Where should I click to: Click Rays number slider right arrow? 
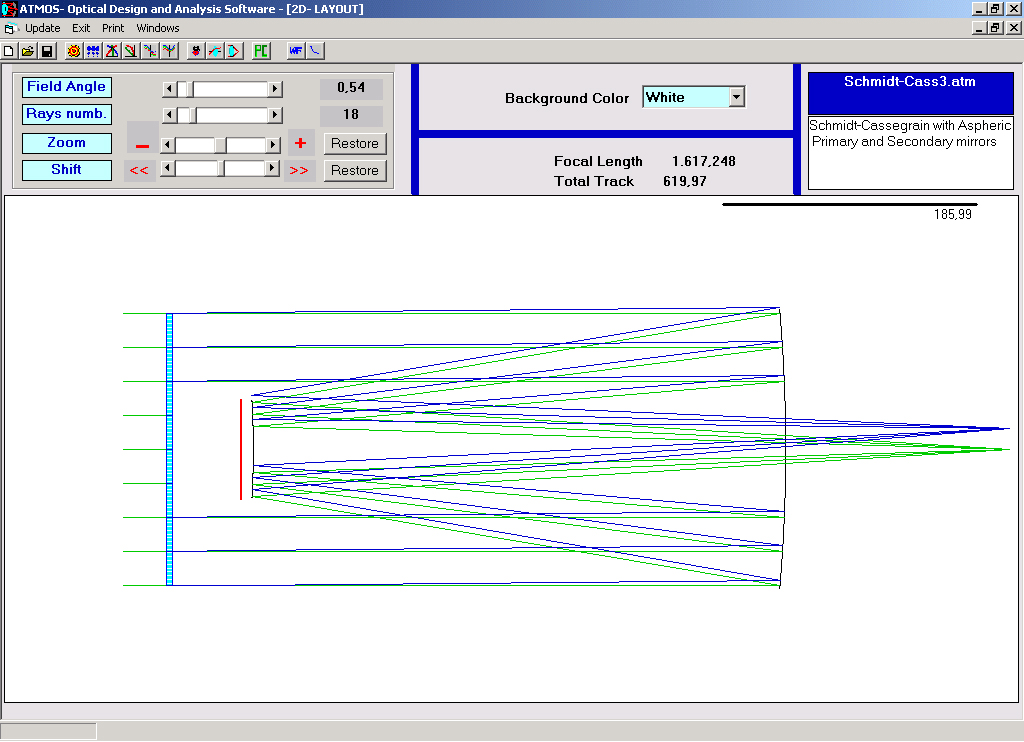coord(275,115)
